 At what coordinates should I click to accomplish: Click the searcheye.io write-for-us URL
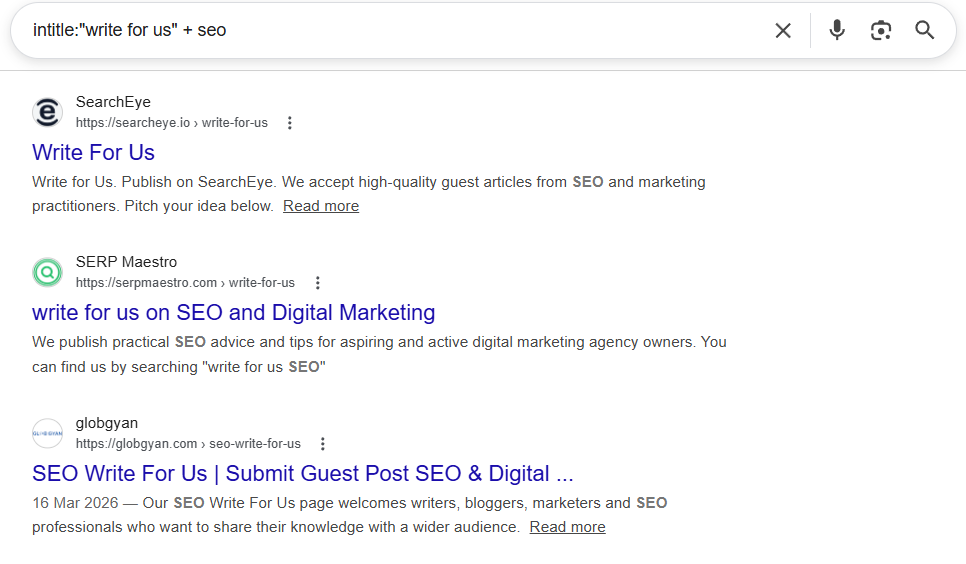tap(172, 123)
